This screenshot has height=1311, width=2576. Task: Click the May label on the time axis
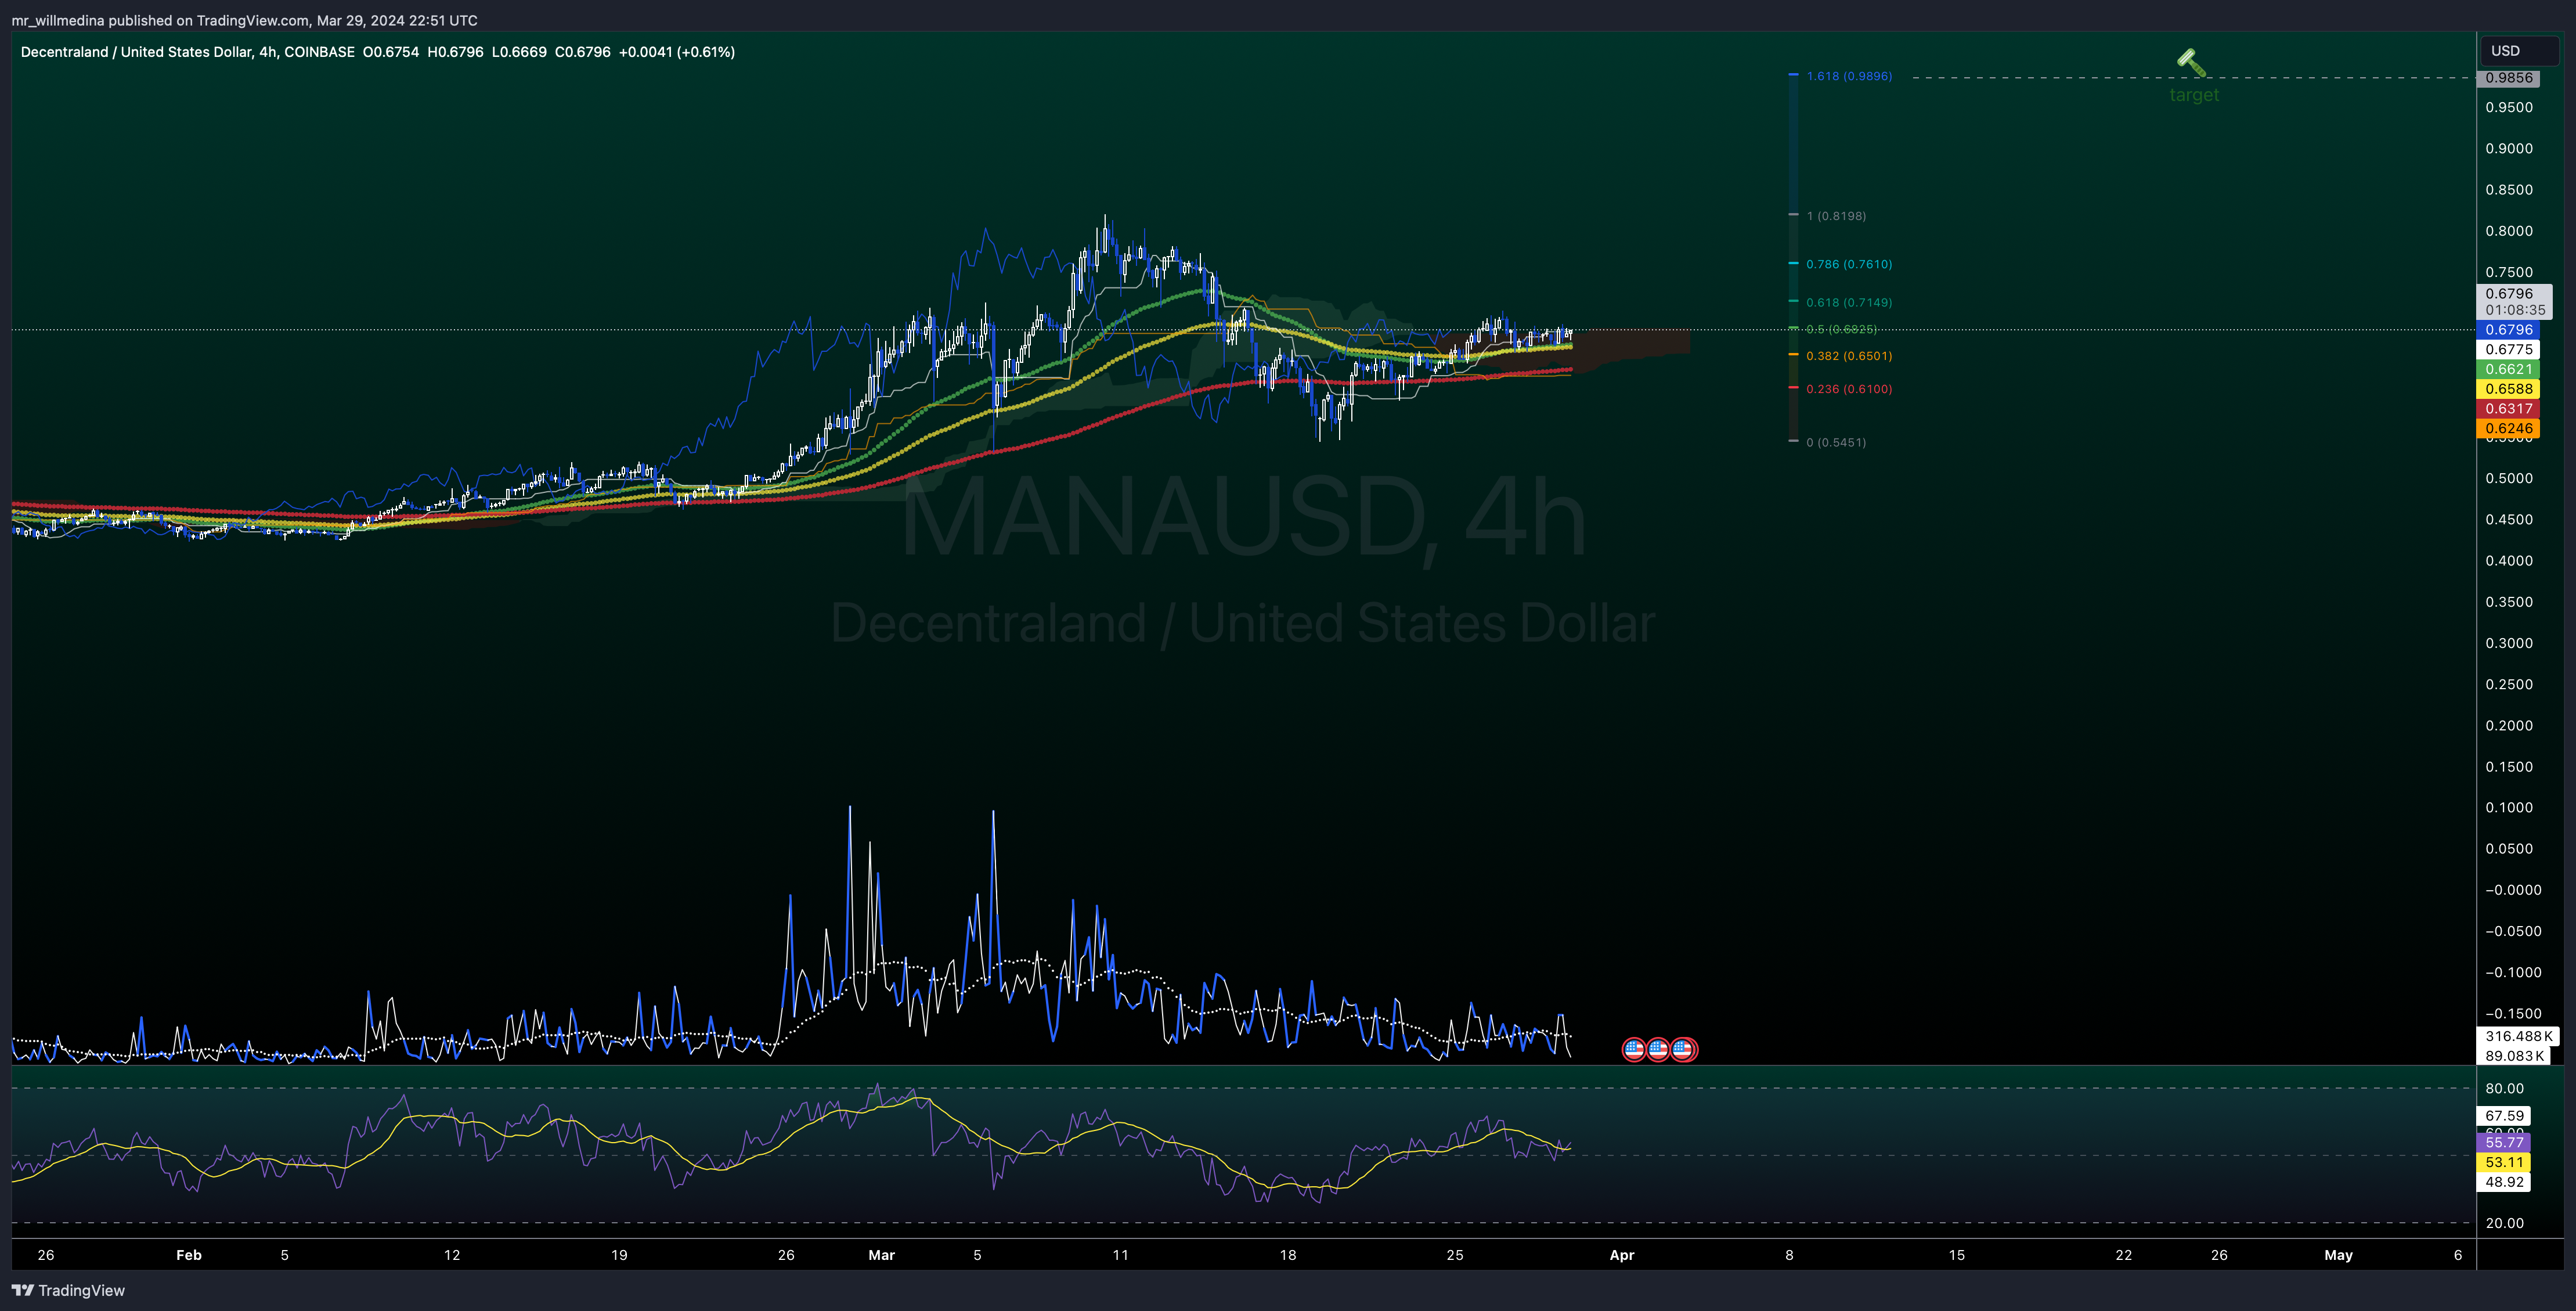click(x=2338, y=1255)
